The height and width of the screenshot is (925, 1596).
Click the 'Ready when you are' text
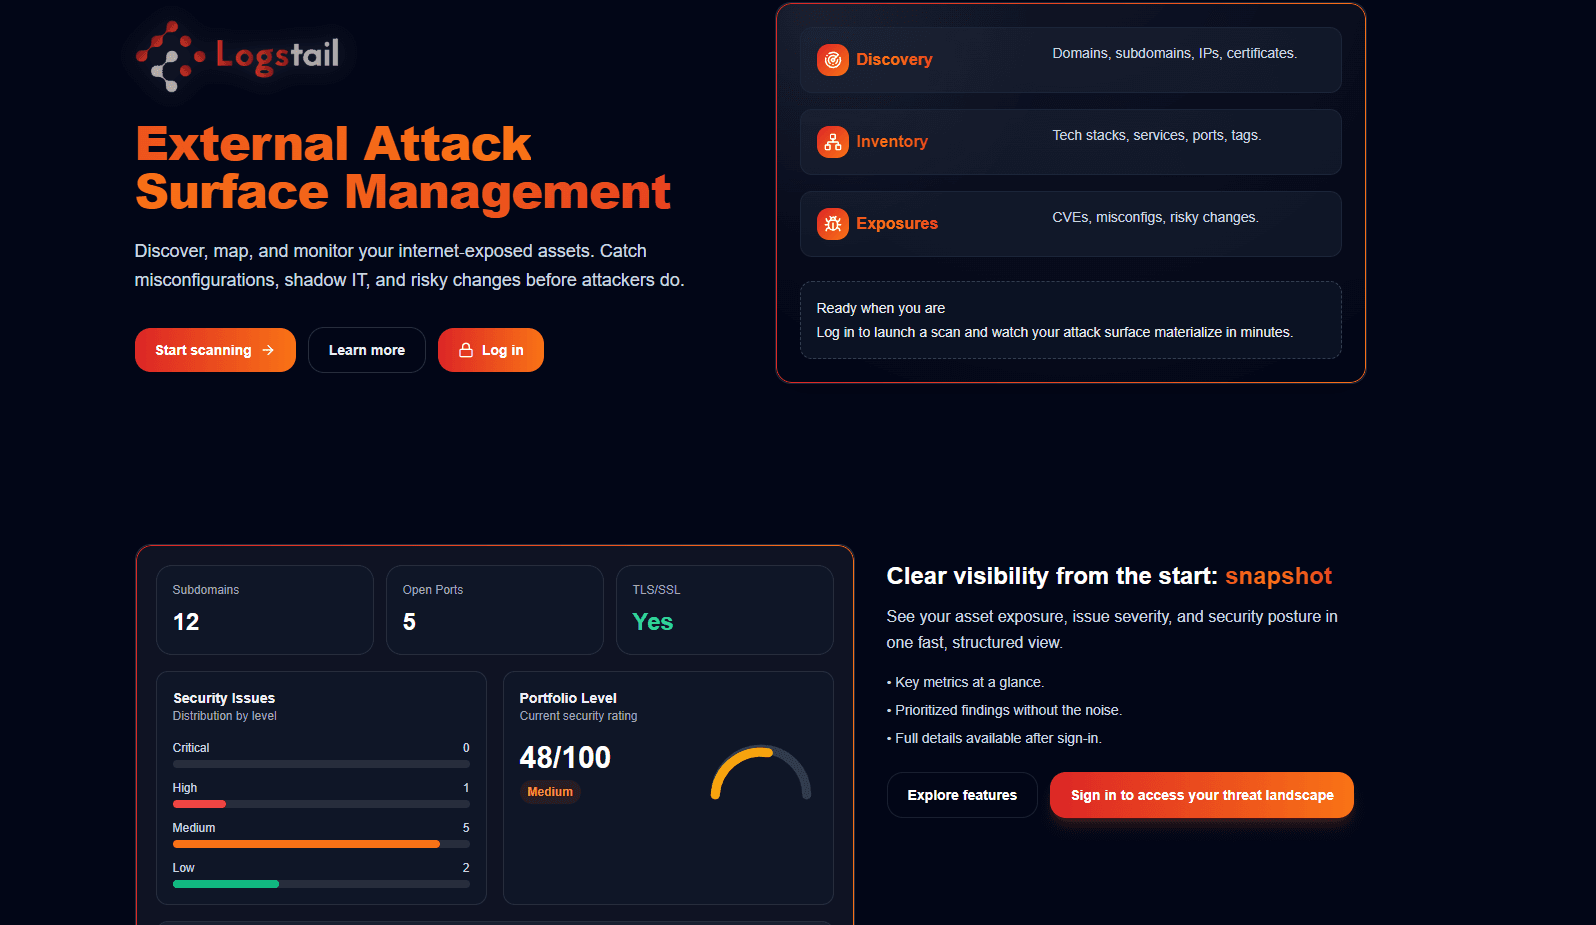point(881,308)
